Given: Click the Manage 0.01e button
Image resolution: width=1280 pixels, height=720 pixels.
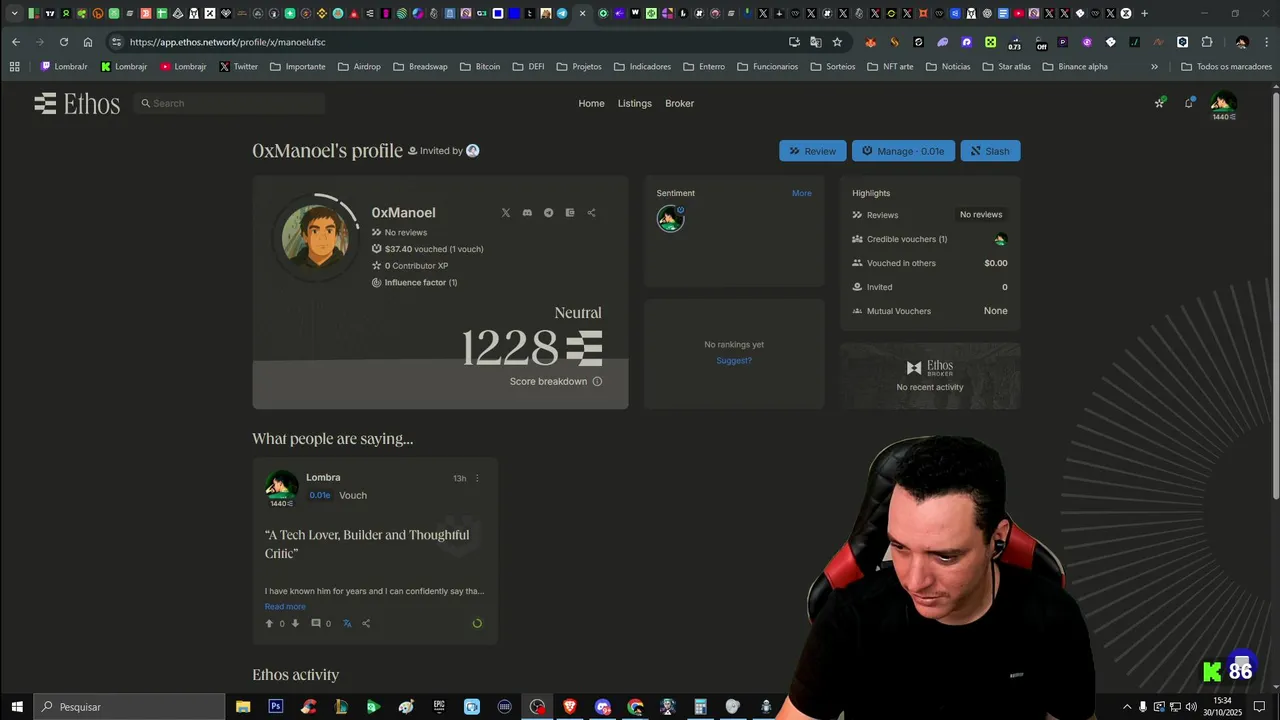Looking at the screenshot, I should tap(903, 151).
